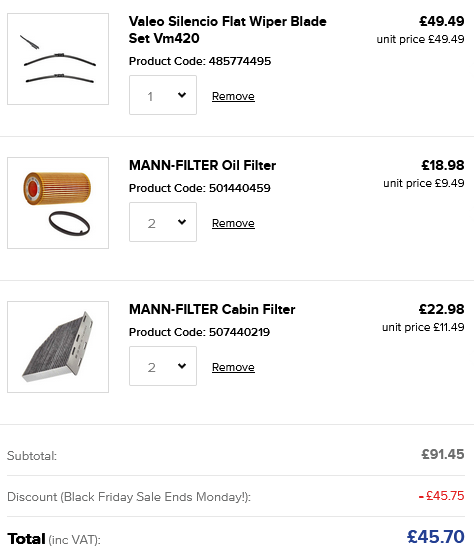Click the wiper blade product thumbnail
474x556 pixels.
click(x=58, y=59)
